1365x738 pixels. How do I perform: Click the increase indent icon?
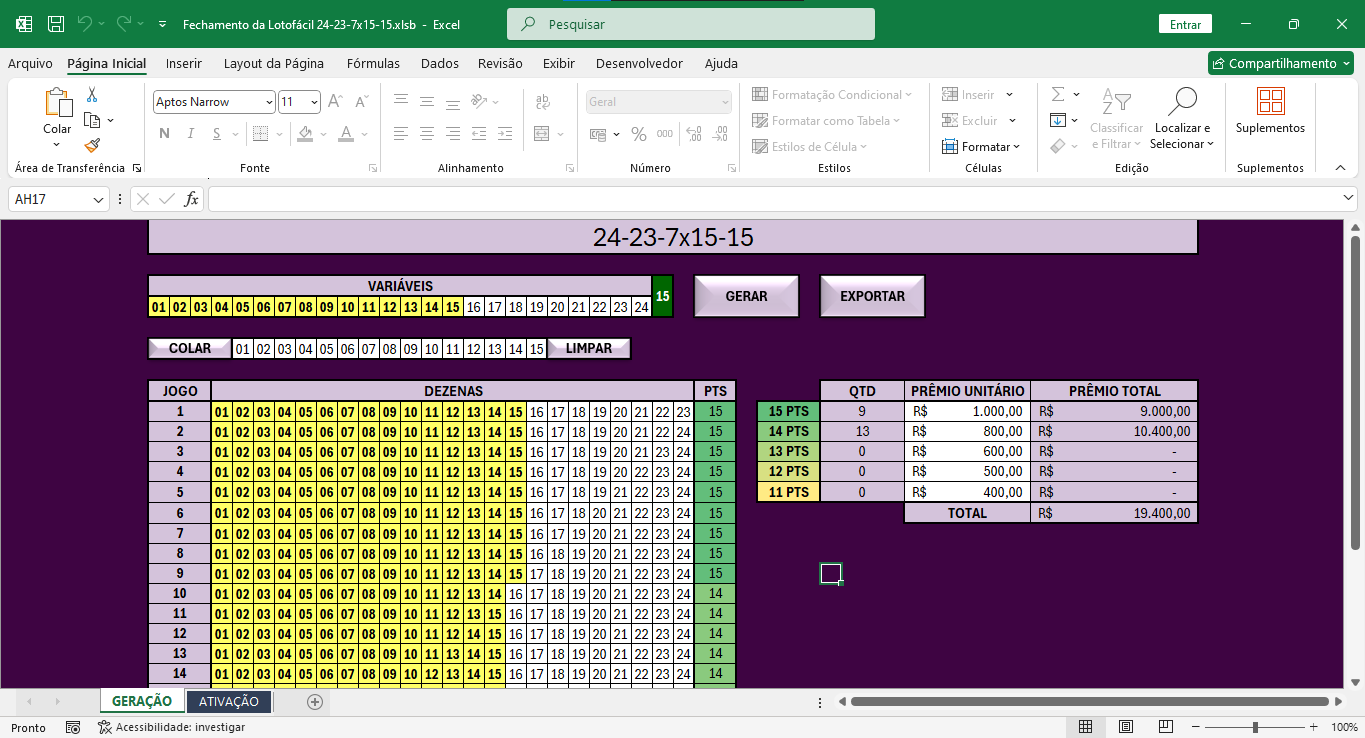[505, 134]
